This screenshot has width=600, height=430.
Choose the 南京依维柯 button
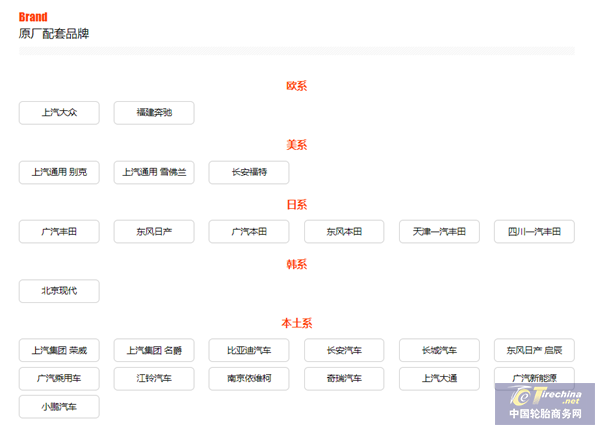click(249, 379)
